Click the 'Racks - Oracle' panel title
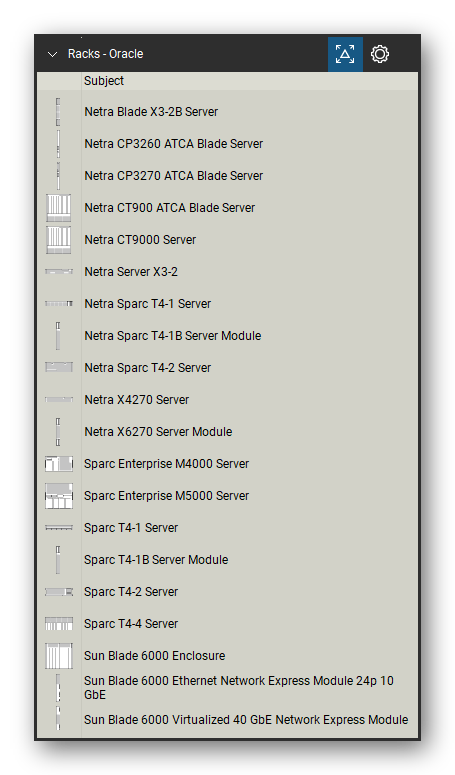 (106, 54)
